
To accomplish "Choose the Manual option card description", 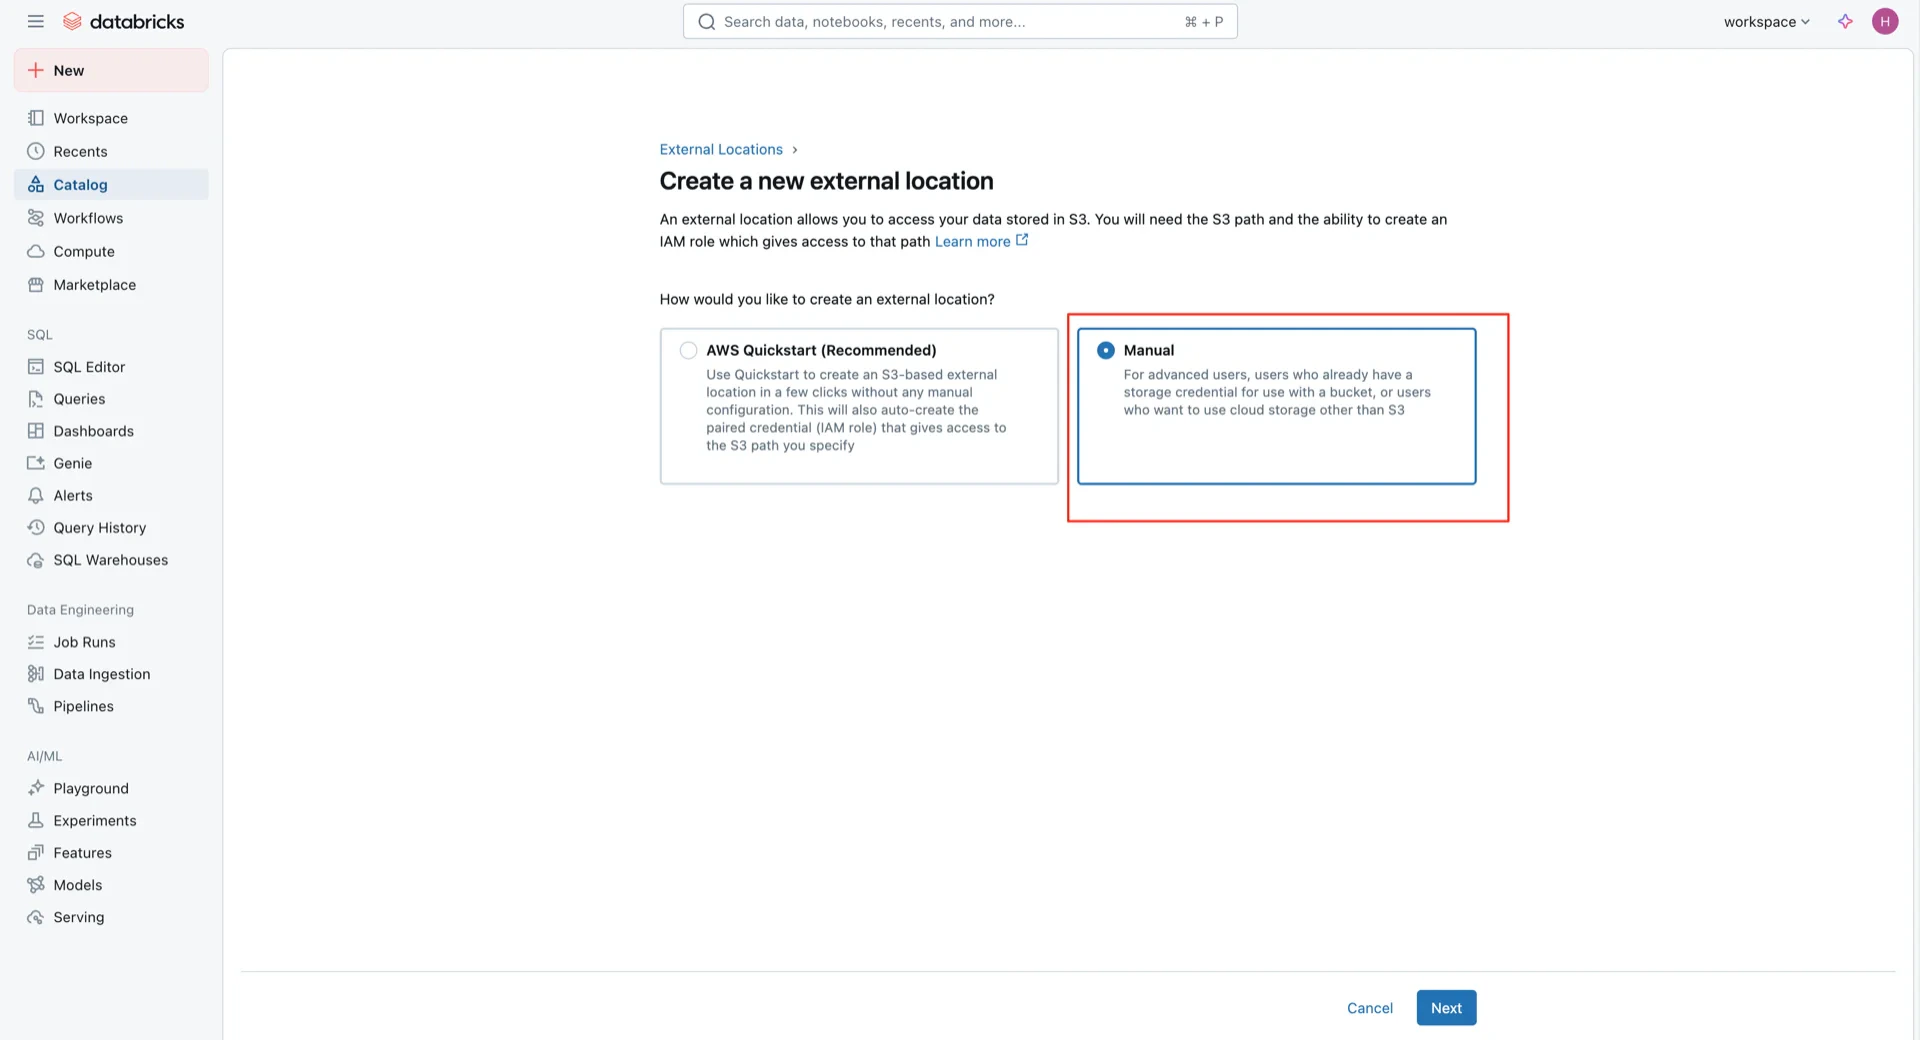I will click(1277, 392).
